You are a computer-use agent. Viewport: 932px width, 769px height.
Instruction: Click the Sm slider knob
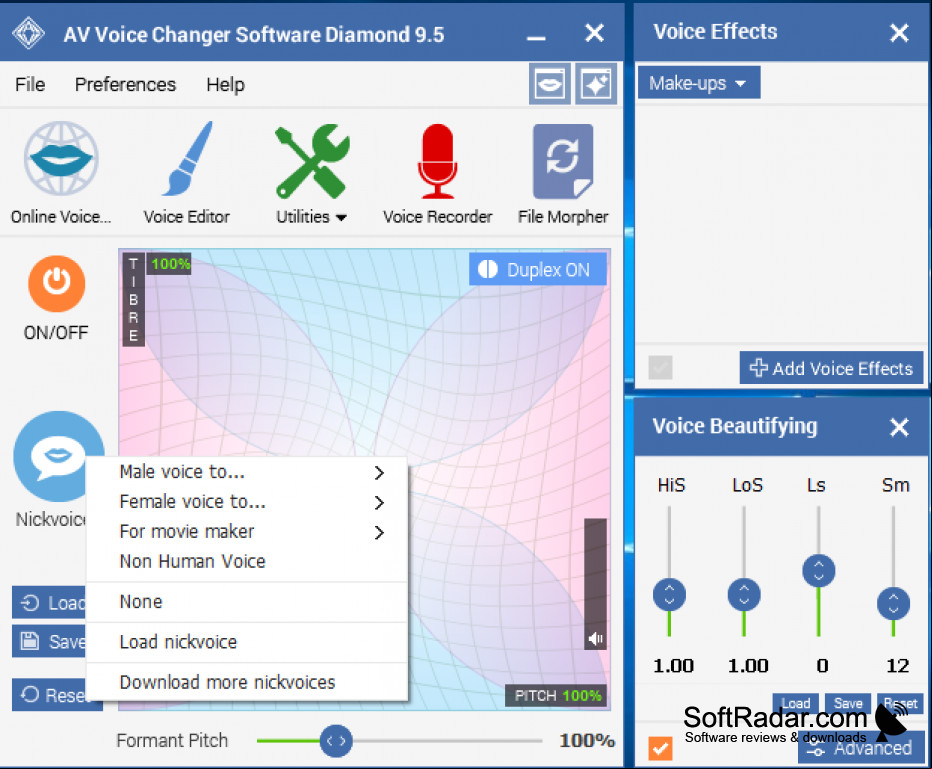point(893,604)
